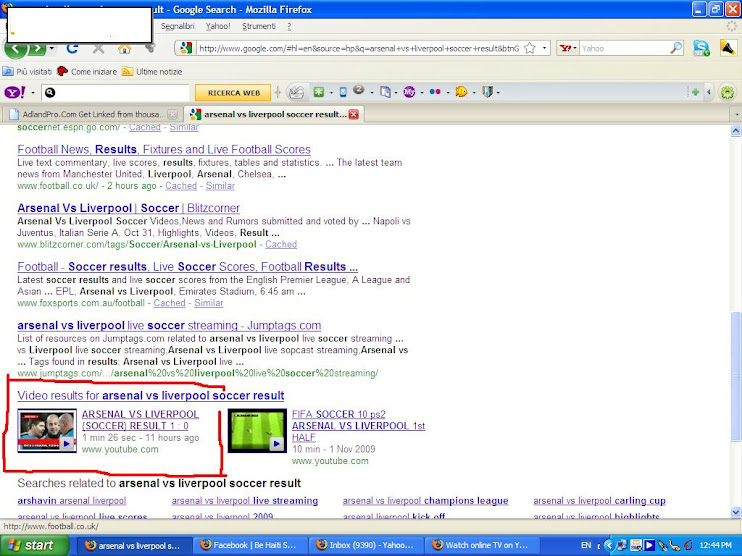Bookmark this page with the star icon

530,48
